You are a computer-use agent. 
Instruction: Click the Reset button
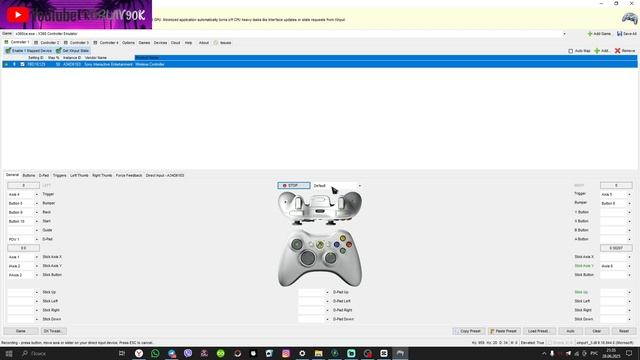tap(624, 331)
